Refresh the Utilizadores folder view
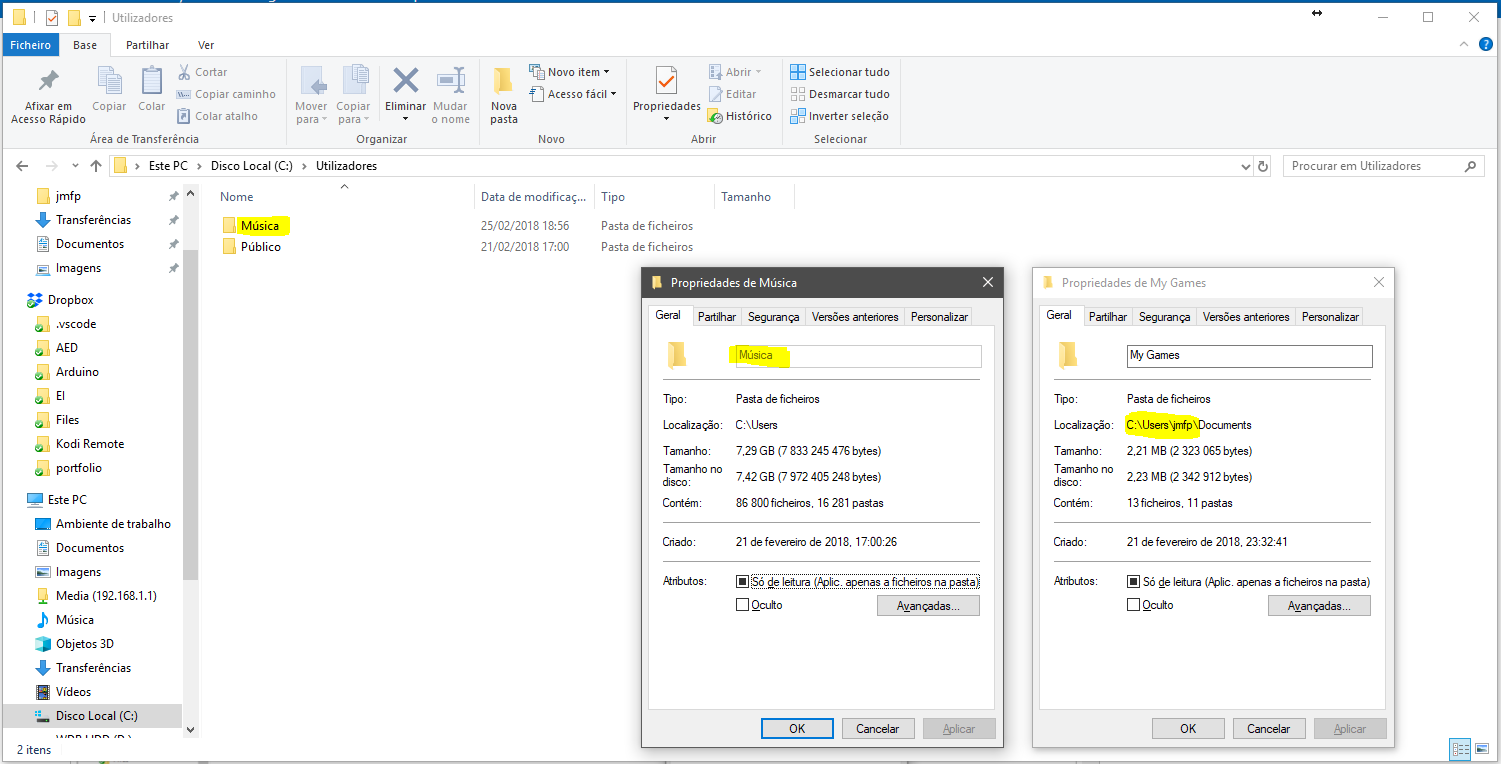 coord(1263,166)
